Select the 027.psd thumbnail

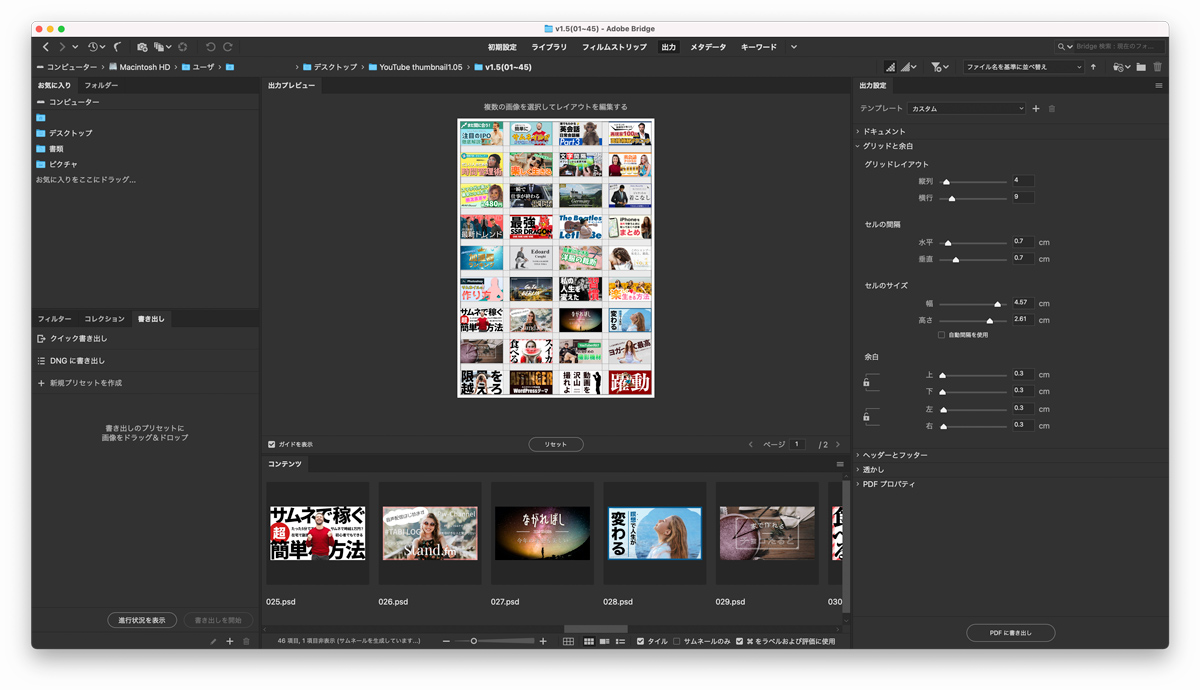pos(542,533)
